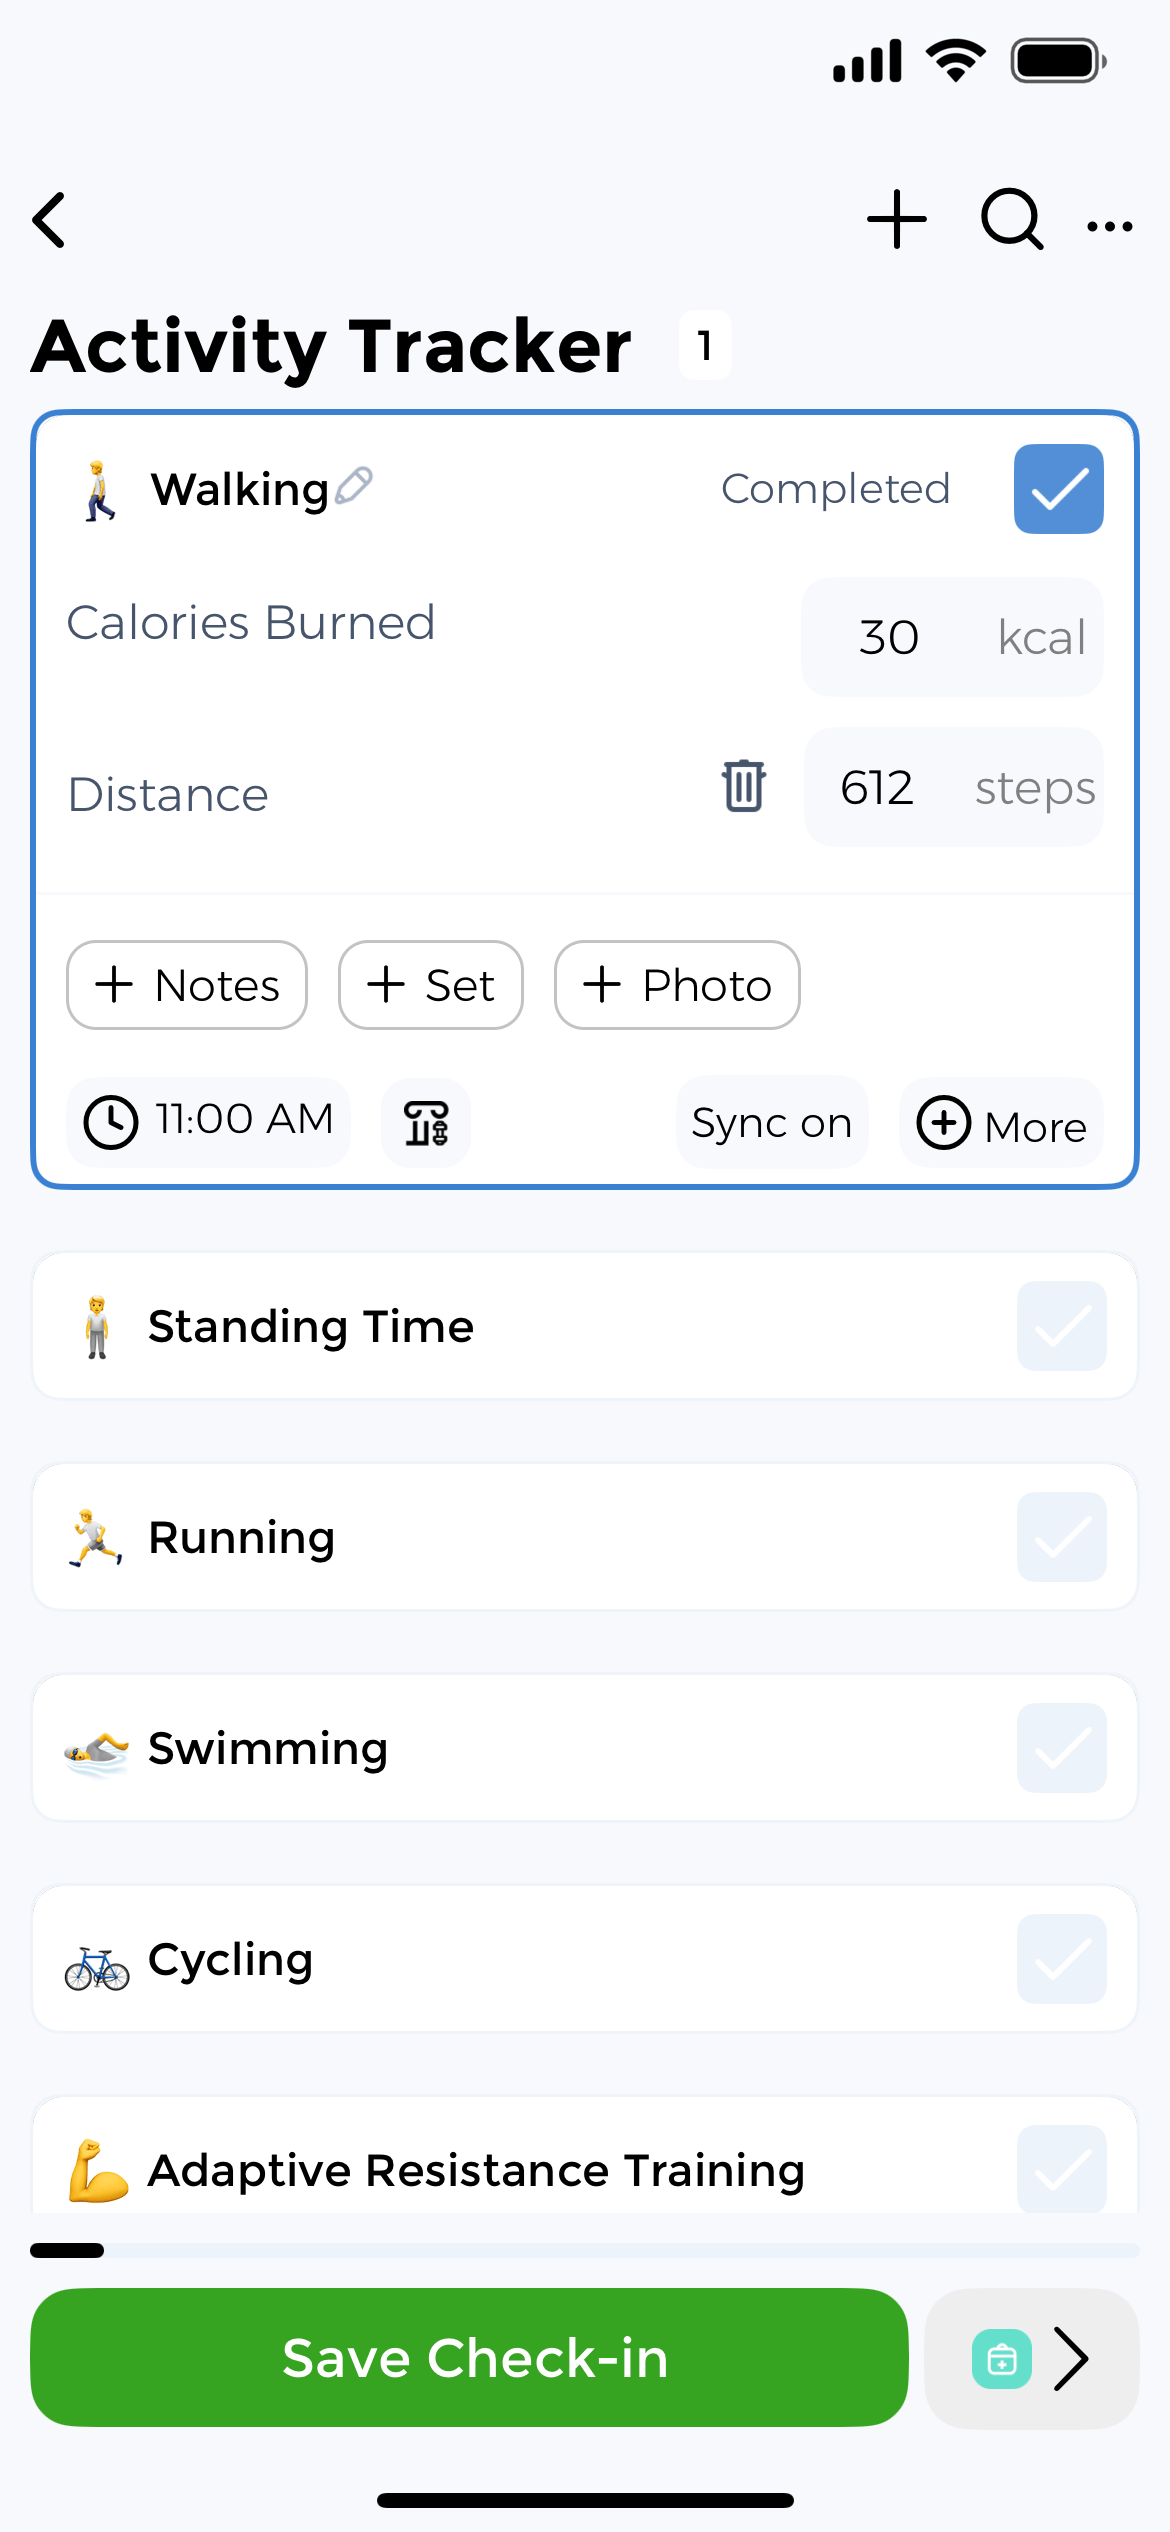1170x2532 pixels.
Task: Check the Standing Time checkbox
Action: [x=1061, y=1327]
